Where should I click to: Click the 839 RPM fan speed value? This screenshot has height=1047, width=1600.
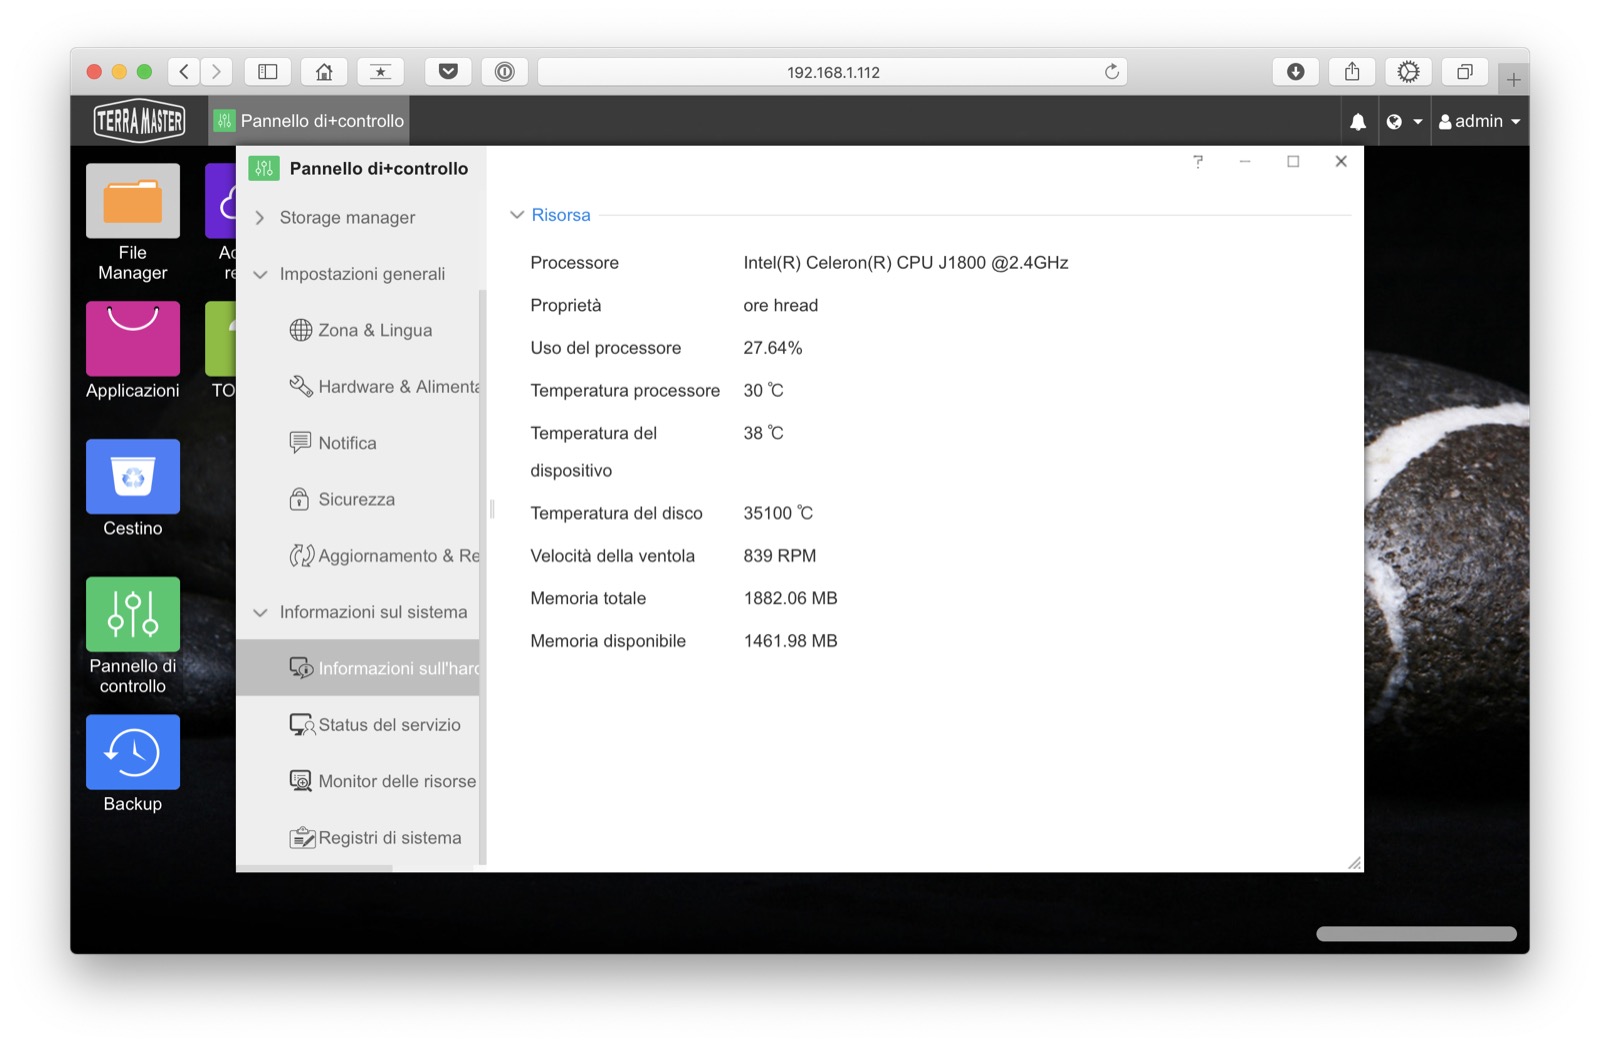[x=780, y=556]
